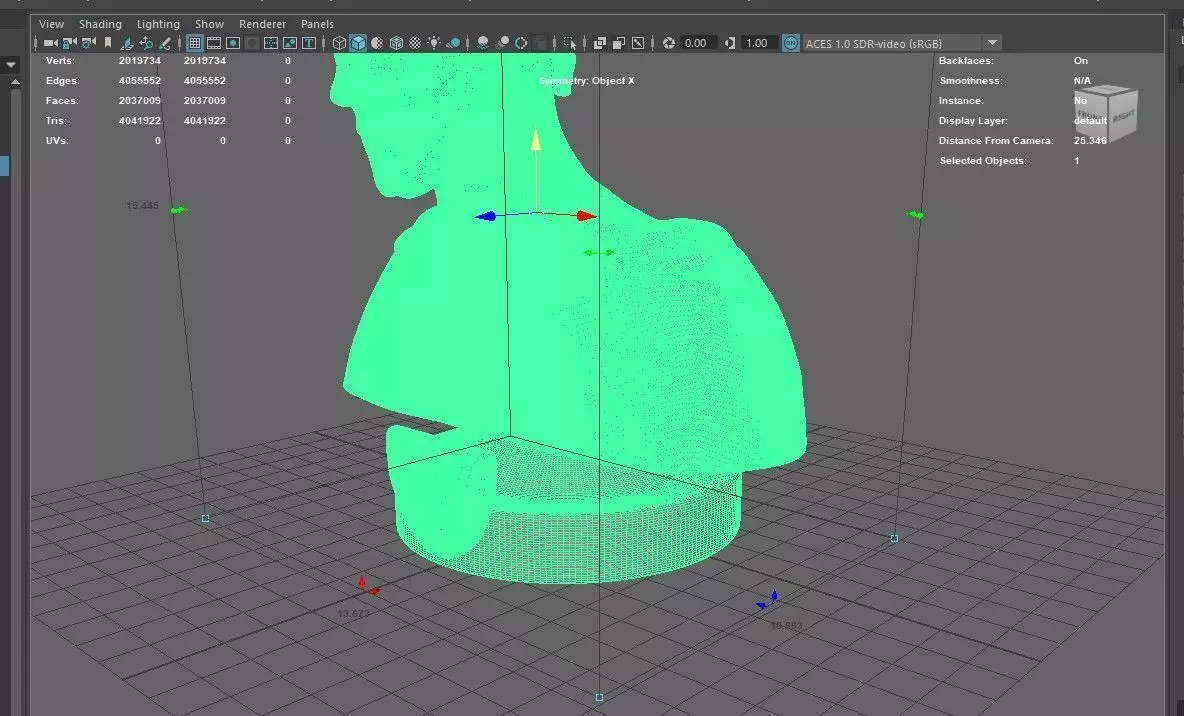Click the camera Bookmarks icon
Viewport: 1184px width, 716px height.
tap(108, 43)
